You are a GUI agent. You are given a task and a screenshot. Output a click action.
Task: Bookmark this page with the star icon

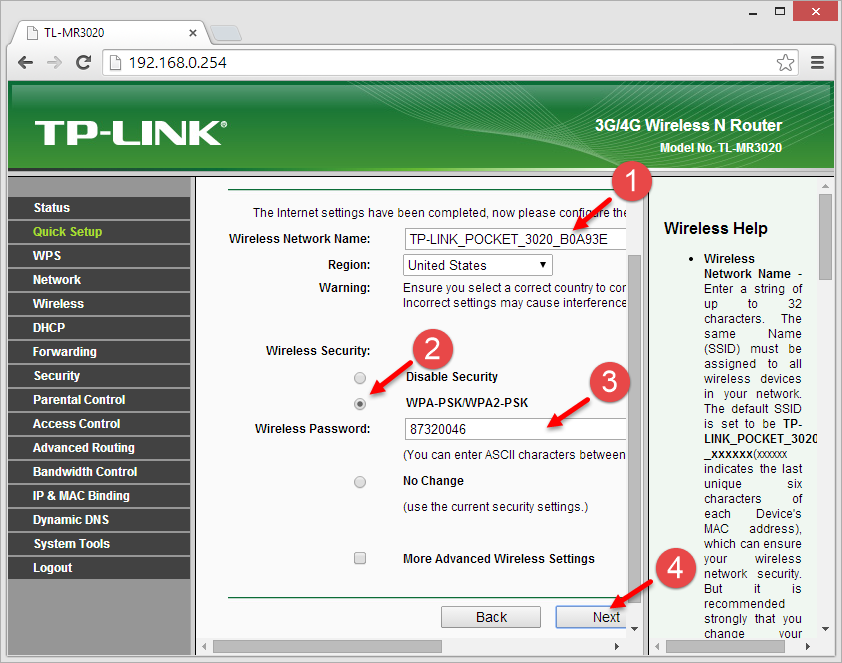(785, 63)
